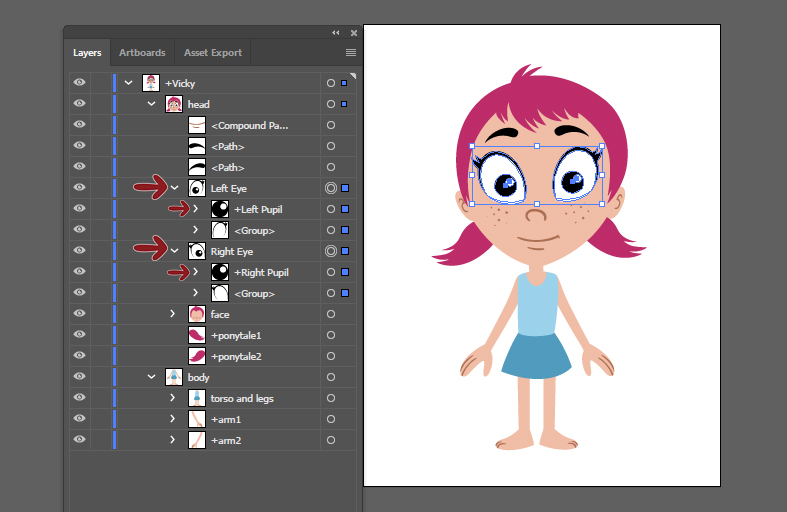This screenshot has width=787, height=512.
Task: Click the target circle for Left Eye
Action: click(331, 188)
